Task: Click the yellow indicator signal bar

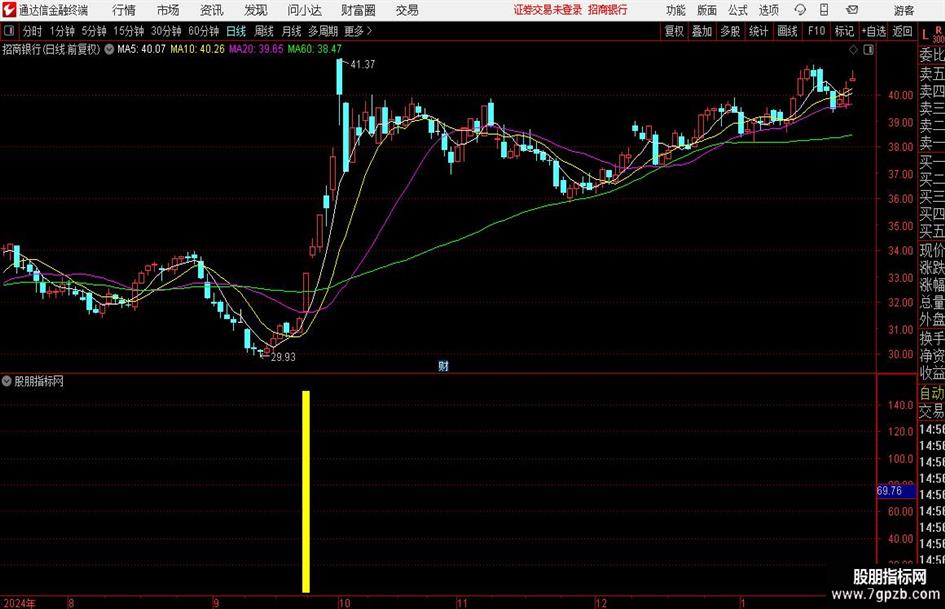Action: (306, 491)
